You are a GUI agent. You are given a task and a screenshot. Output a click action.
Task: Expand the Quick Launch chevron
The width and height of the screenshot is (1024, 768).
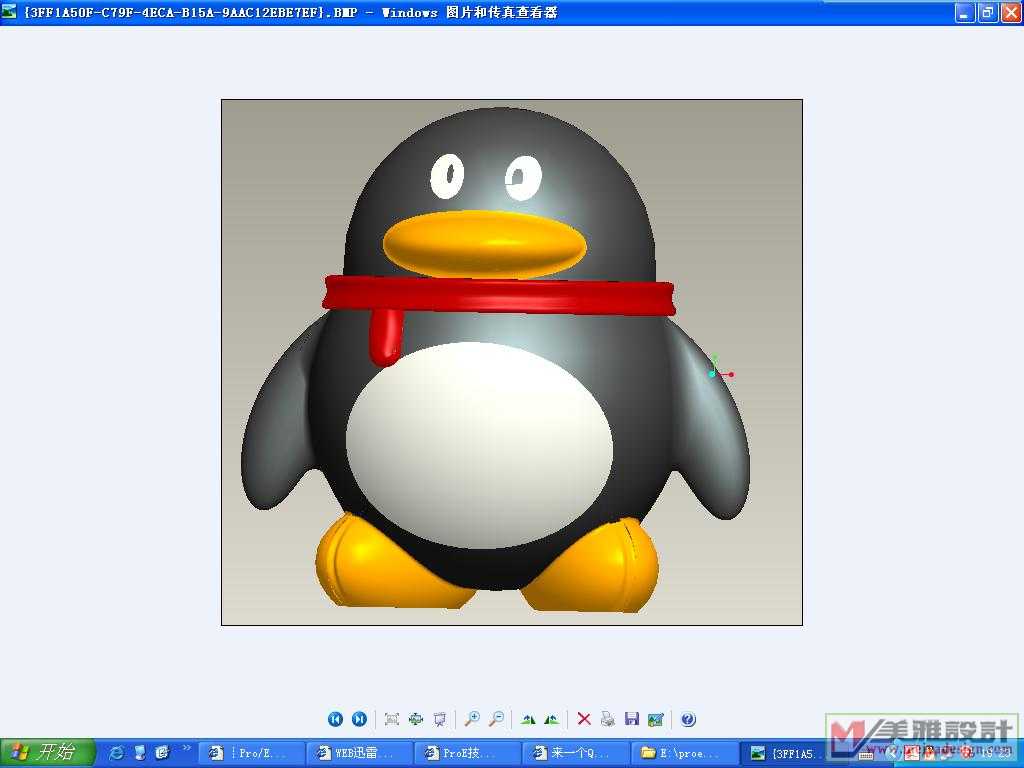(187, 748)
